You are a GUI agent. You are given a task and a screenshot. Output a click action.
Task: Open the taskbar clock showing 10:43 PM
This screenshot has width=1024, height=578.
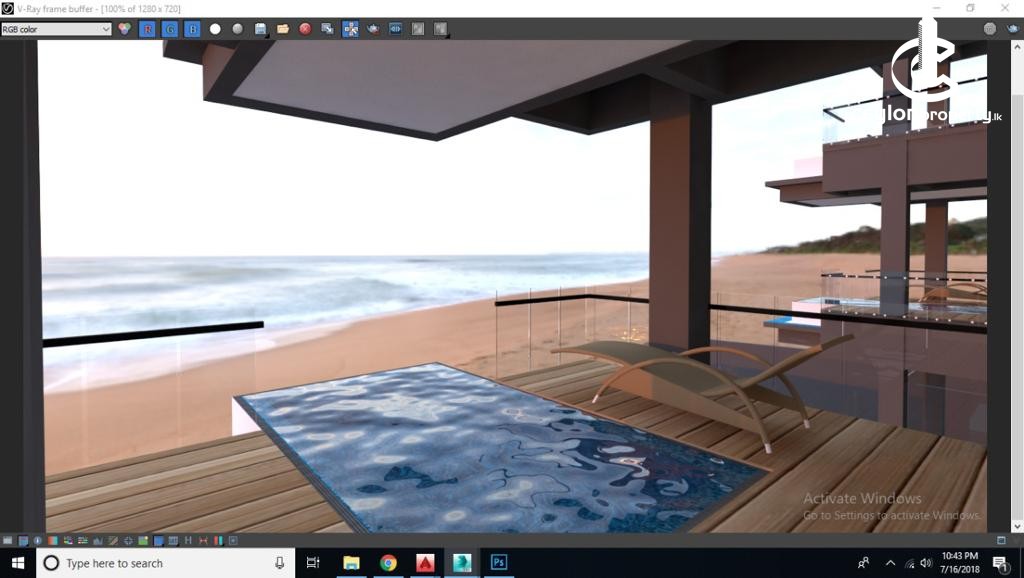(959, 563)
